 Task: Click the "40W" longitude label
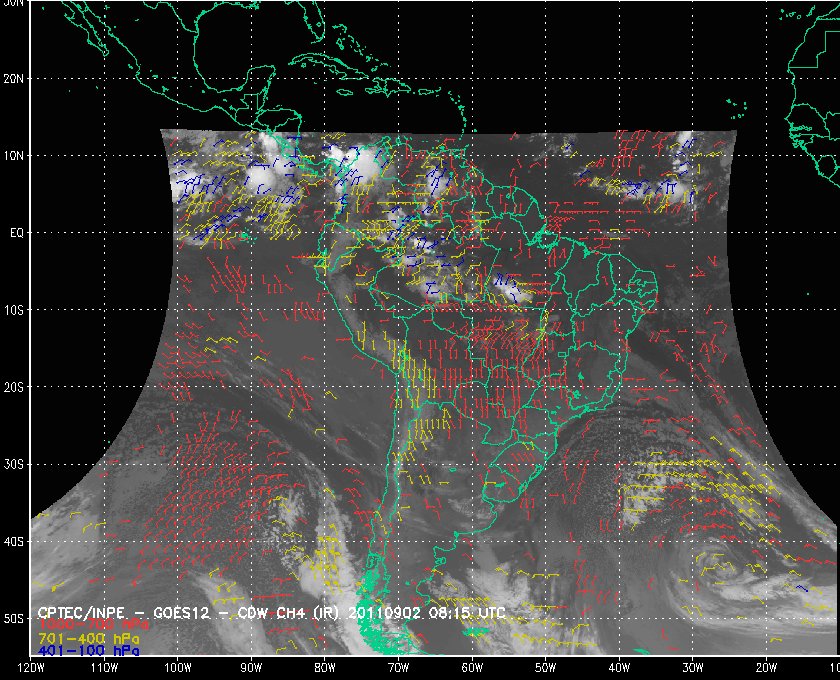[x=619, y=668]
